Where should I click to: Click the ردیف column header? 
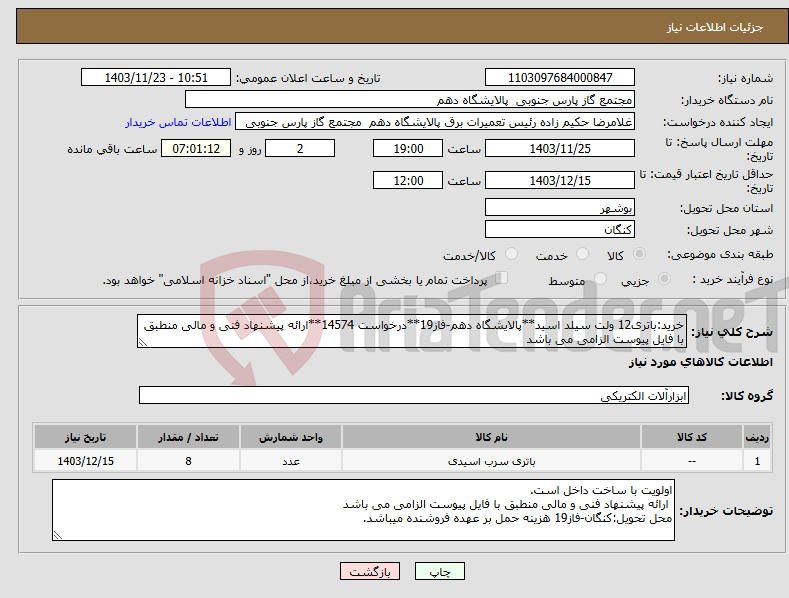point(757,437)
